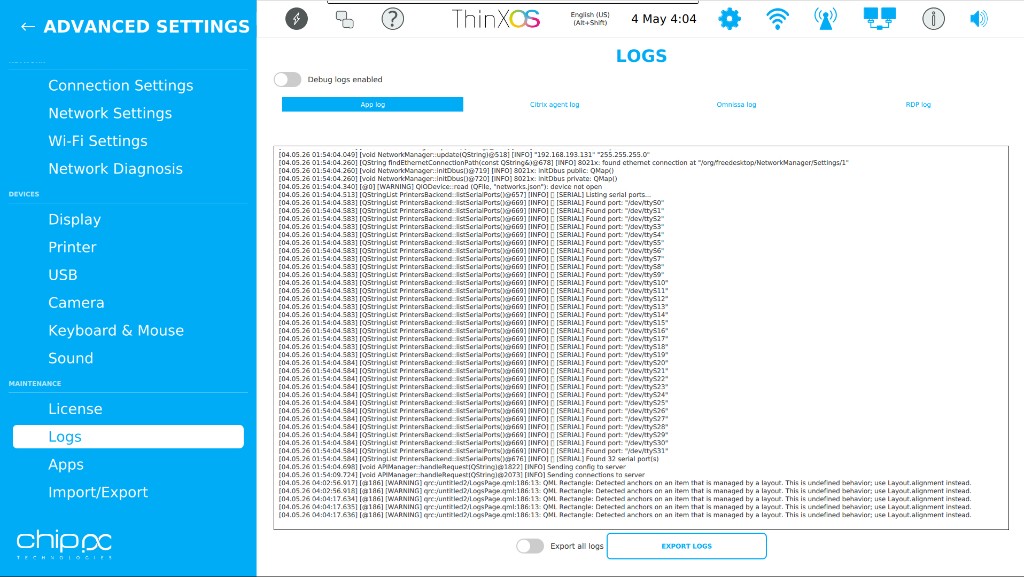The width and height of the screenshot is (1024, 577).
Task: Select the App log tab
Action: [372, 104]
